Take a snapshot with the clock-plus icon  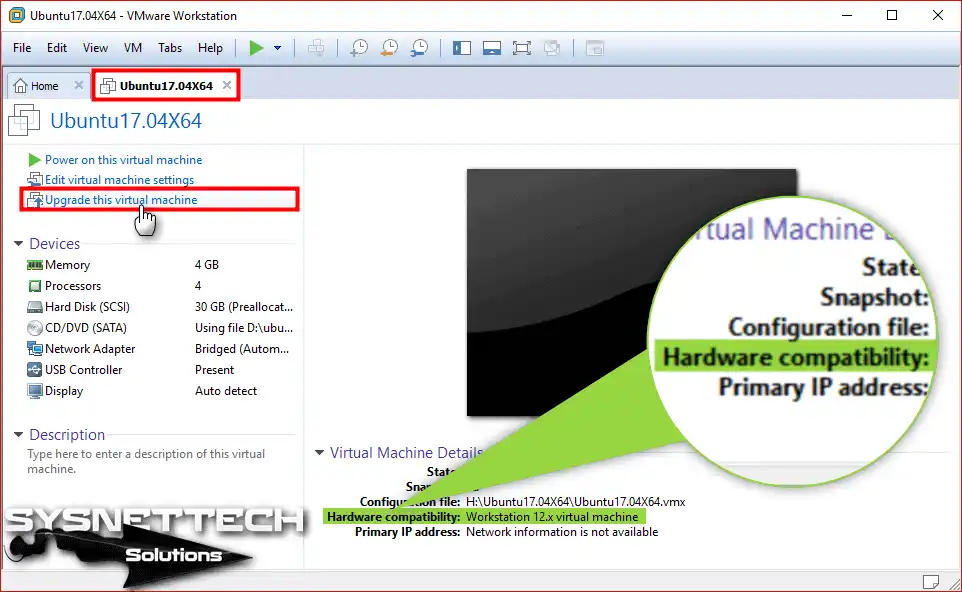359,48
